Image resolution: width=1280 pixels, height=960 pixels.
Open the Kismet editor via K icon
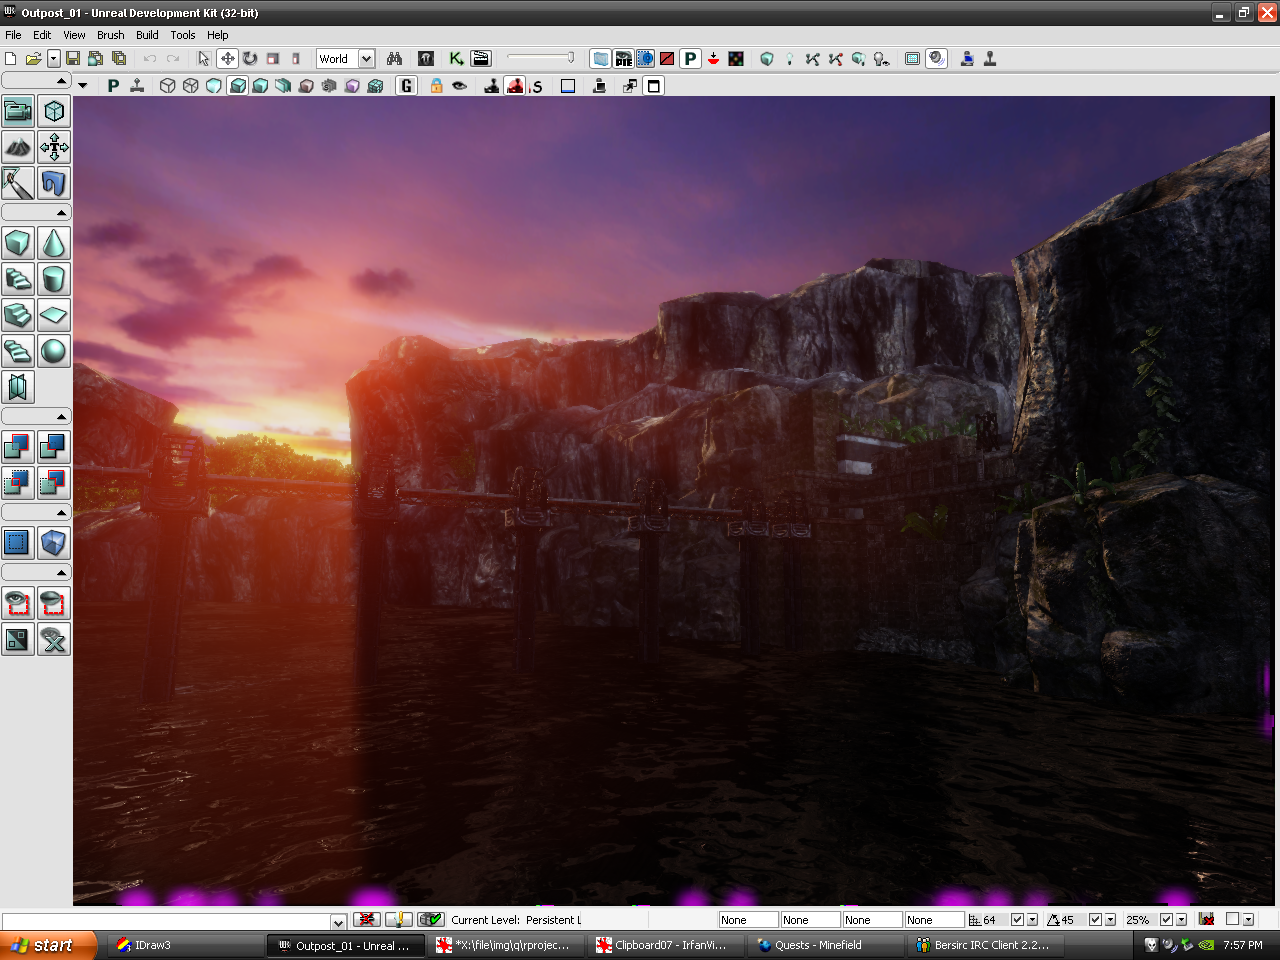456,59
